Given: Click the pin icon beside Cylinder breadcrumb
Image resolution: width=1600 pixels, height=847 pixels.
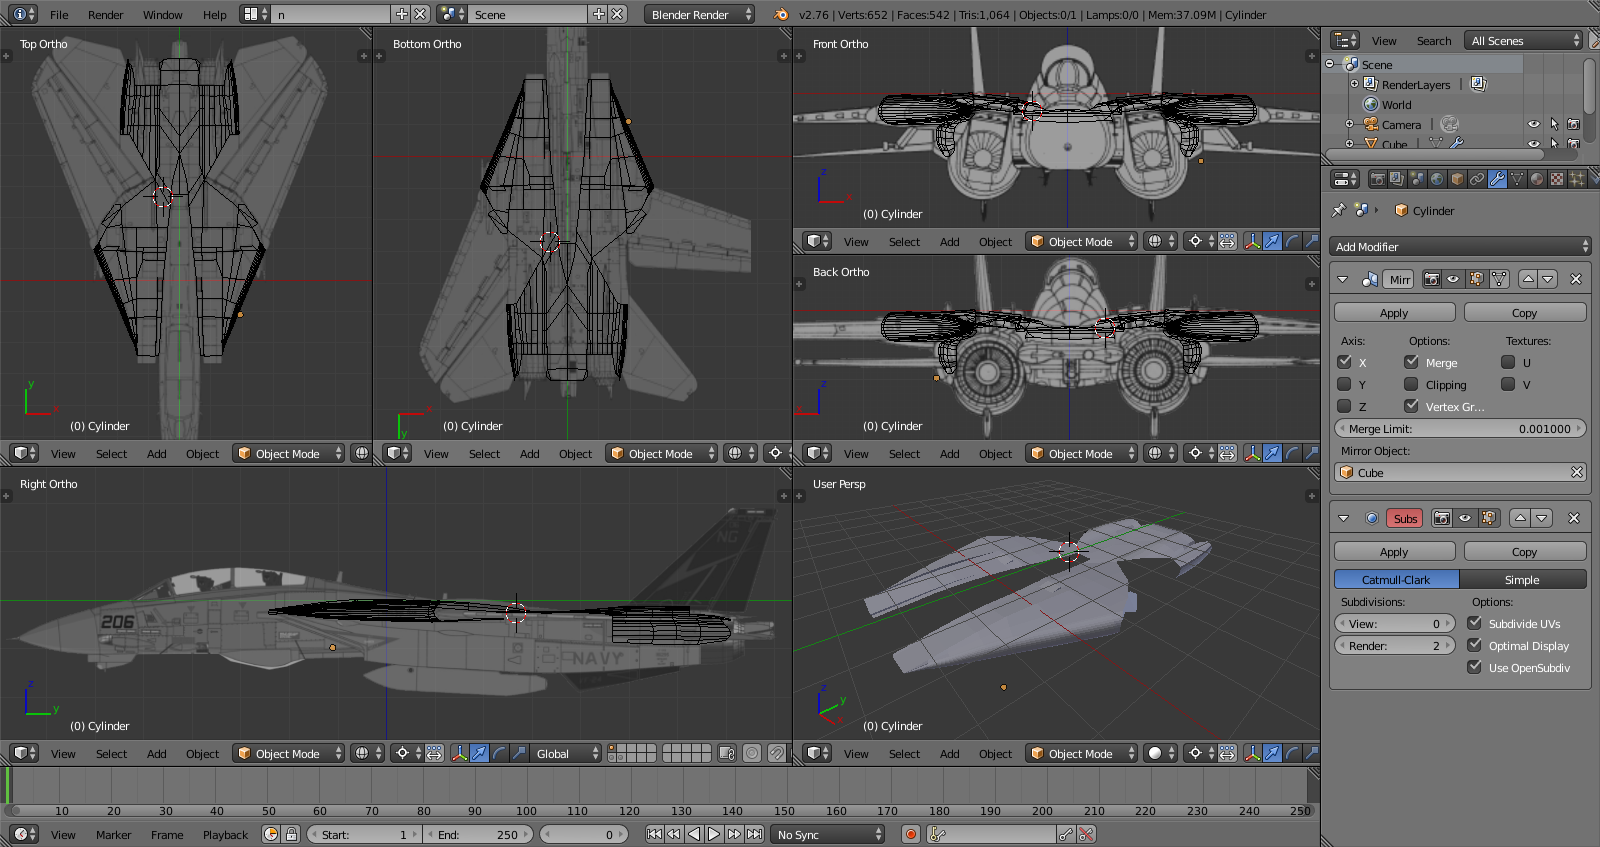Looking at the screenshot, I should pos(1339,210).
